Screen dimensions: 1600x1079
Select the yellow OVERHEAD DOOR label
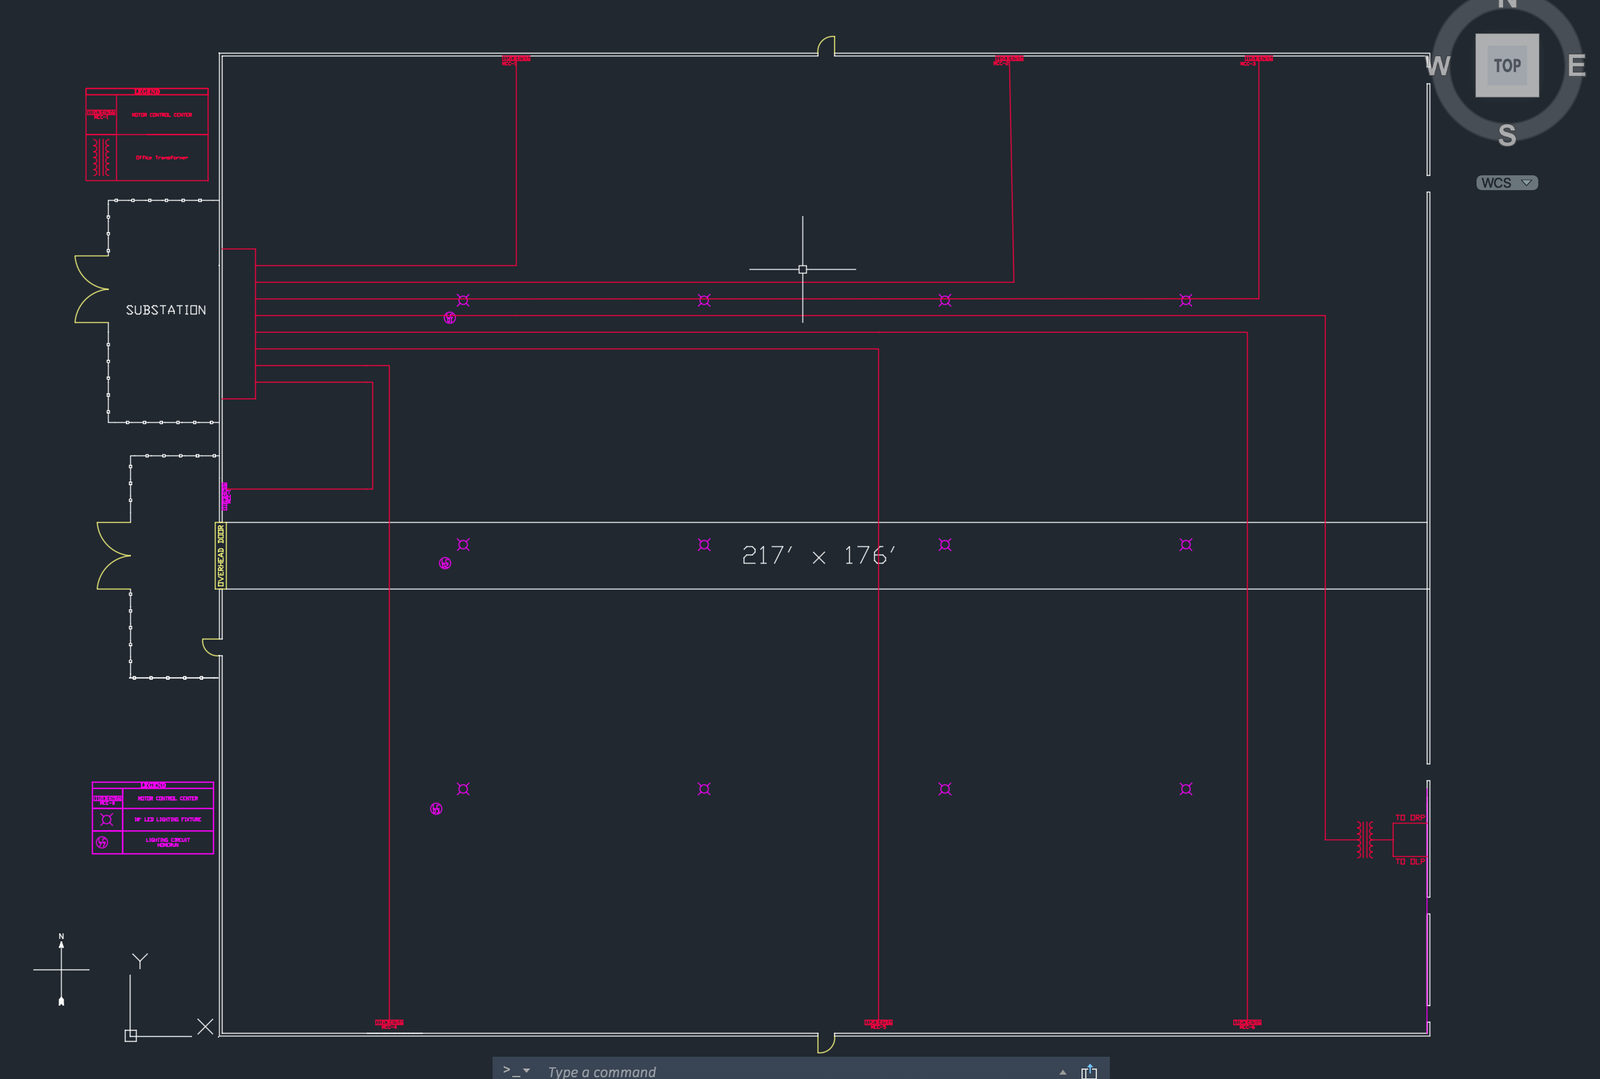(221, 555)
